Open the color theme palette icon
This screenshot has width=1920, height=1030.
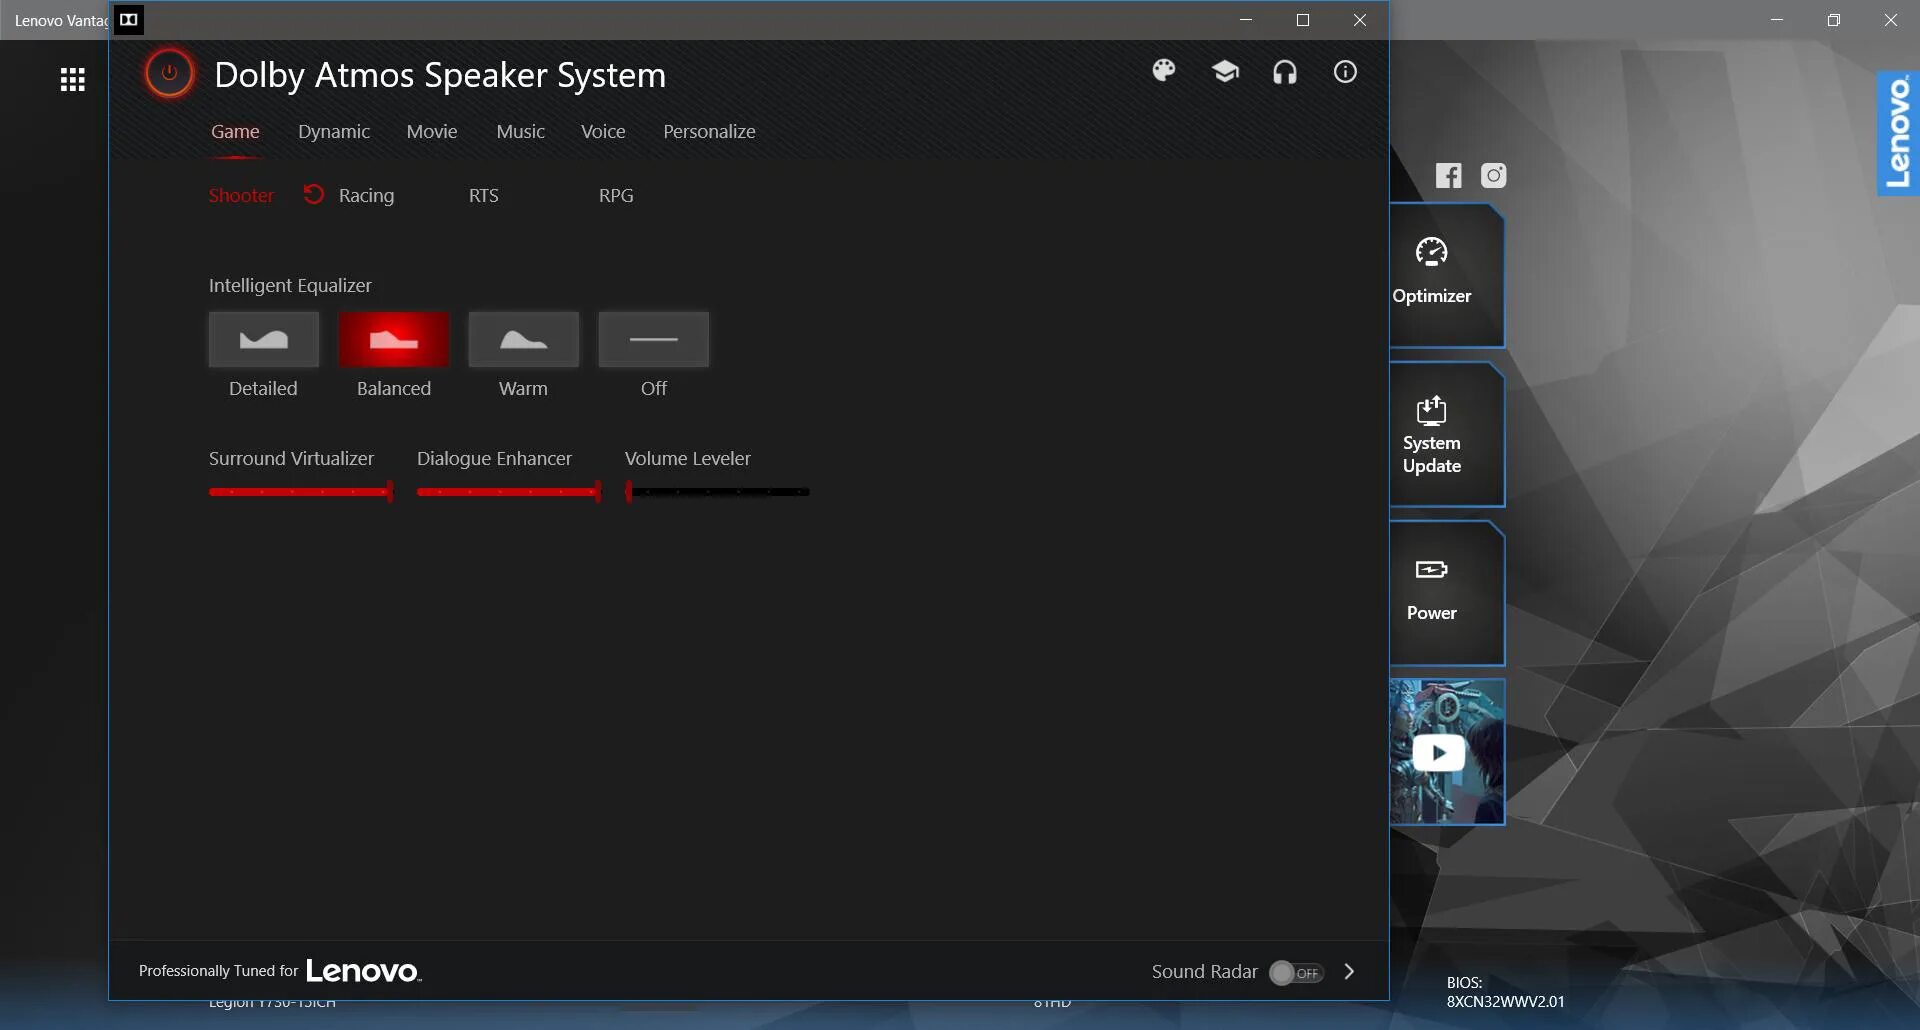coord(1164,71)
